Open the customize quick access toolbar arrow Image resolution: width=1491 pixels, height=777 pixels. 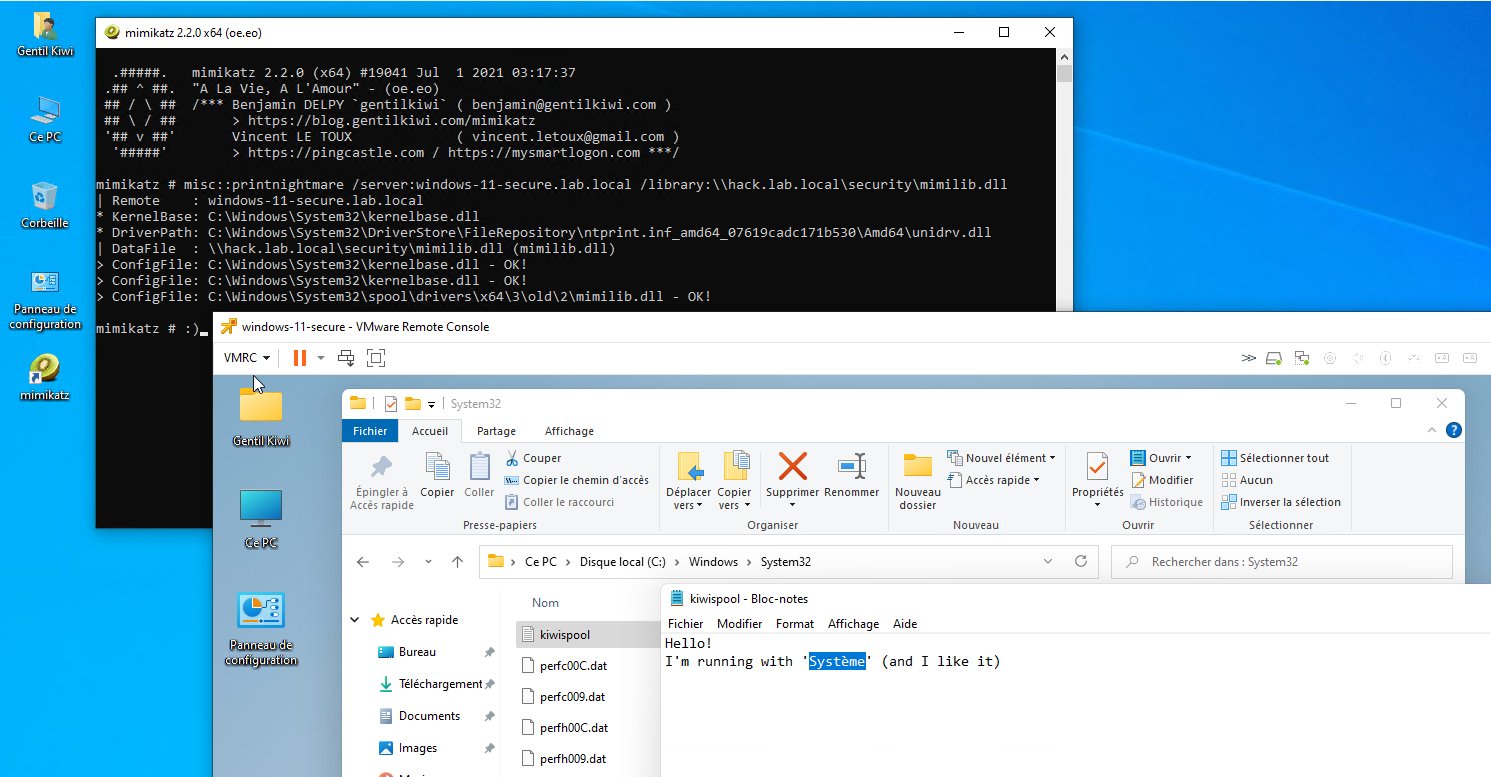(x=432, y=404)
